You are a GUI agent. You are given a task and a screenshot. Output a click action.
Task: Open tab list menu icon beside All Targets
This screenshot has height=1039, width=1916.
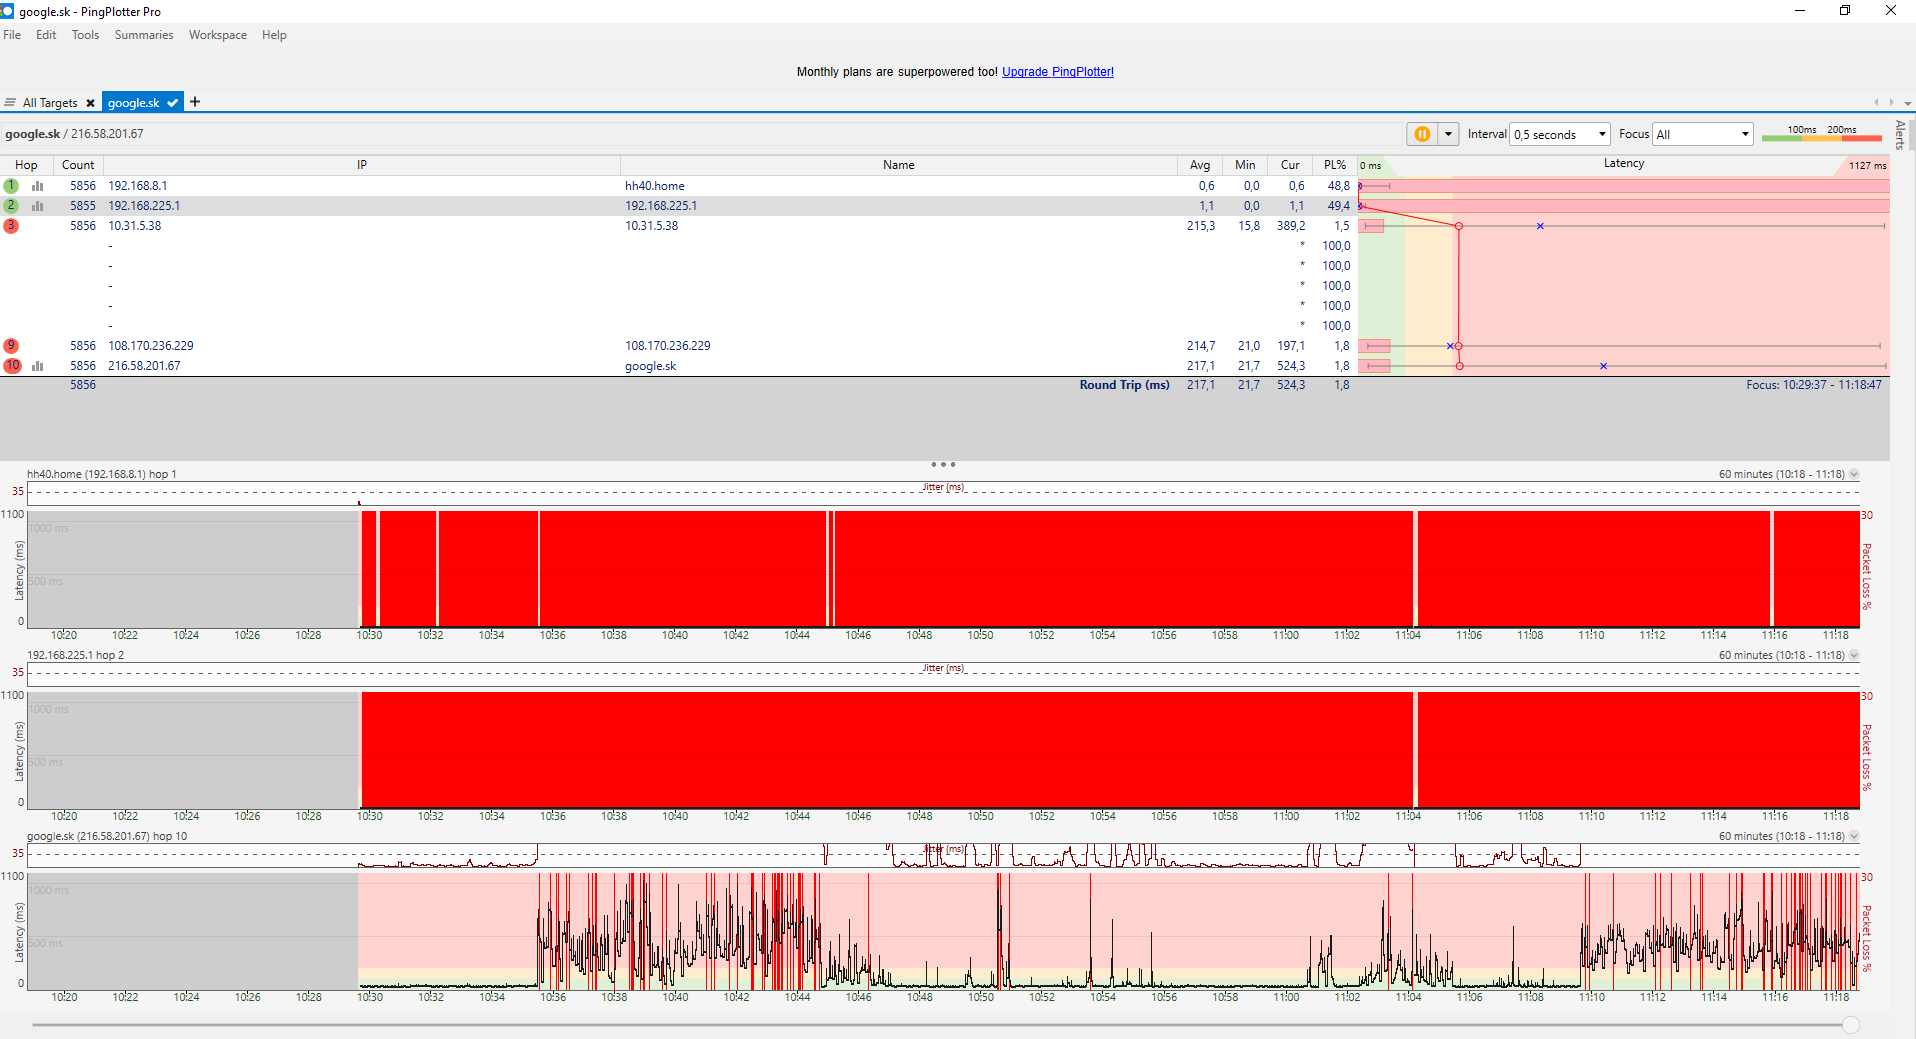click(10, 103)
